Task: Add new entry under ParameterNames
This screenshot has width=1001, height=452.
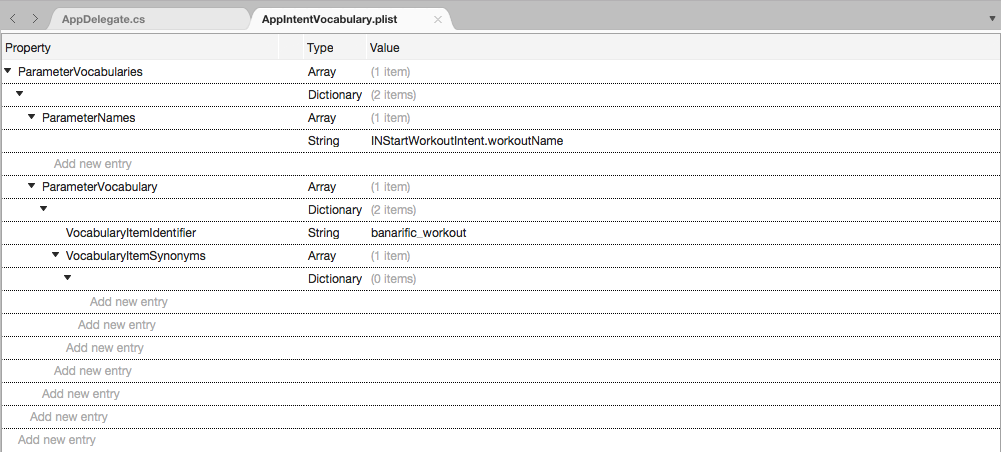Action: (92, 164)
